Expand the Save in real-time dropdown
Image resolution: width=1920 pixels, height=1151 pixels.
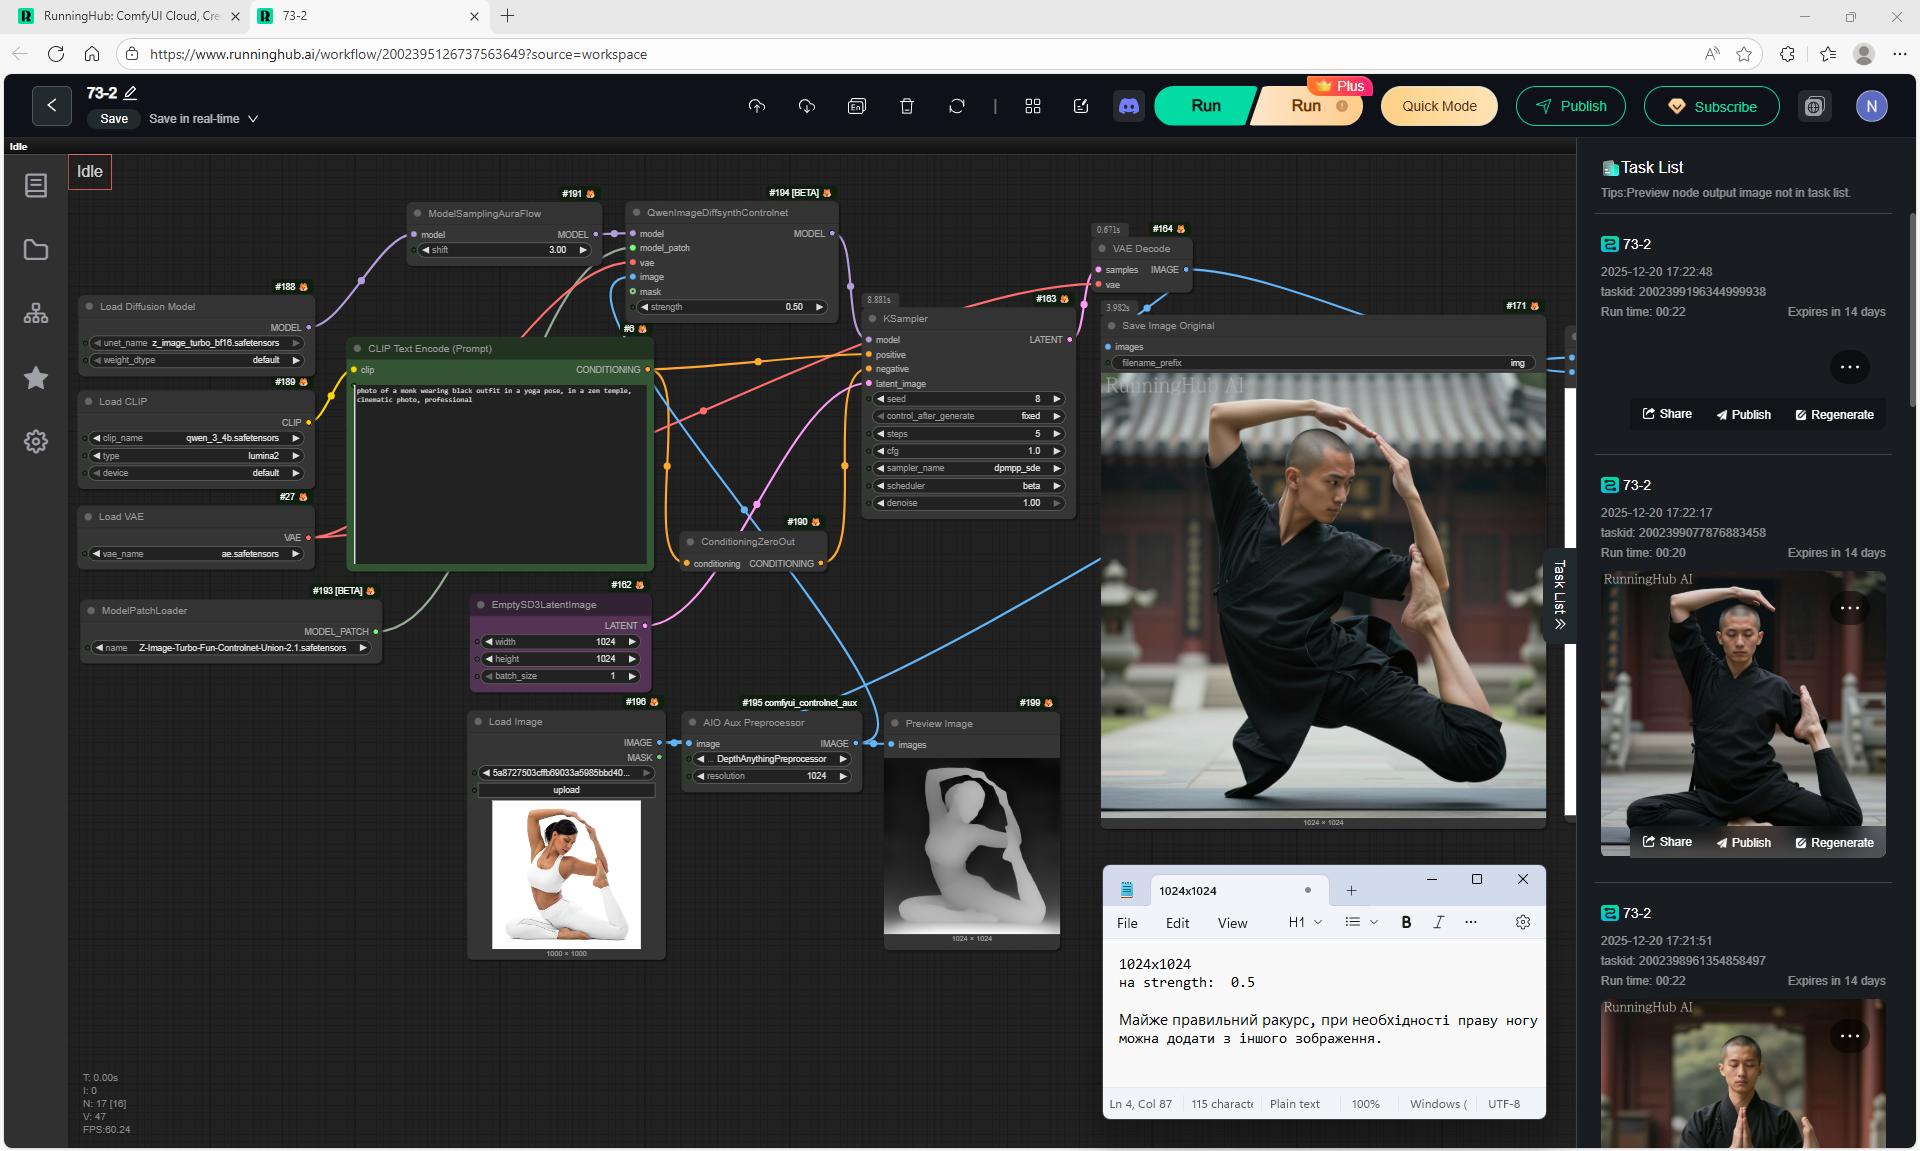[x=253, y=119]
